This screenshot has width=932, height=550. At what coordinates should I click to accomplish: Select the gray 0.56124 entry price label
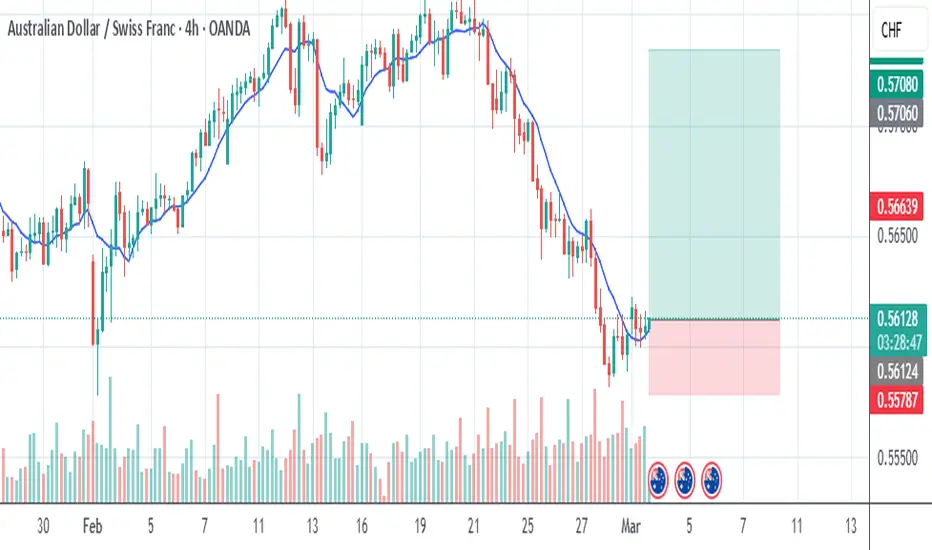(x=896, y=372)
